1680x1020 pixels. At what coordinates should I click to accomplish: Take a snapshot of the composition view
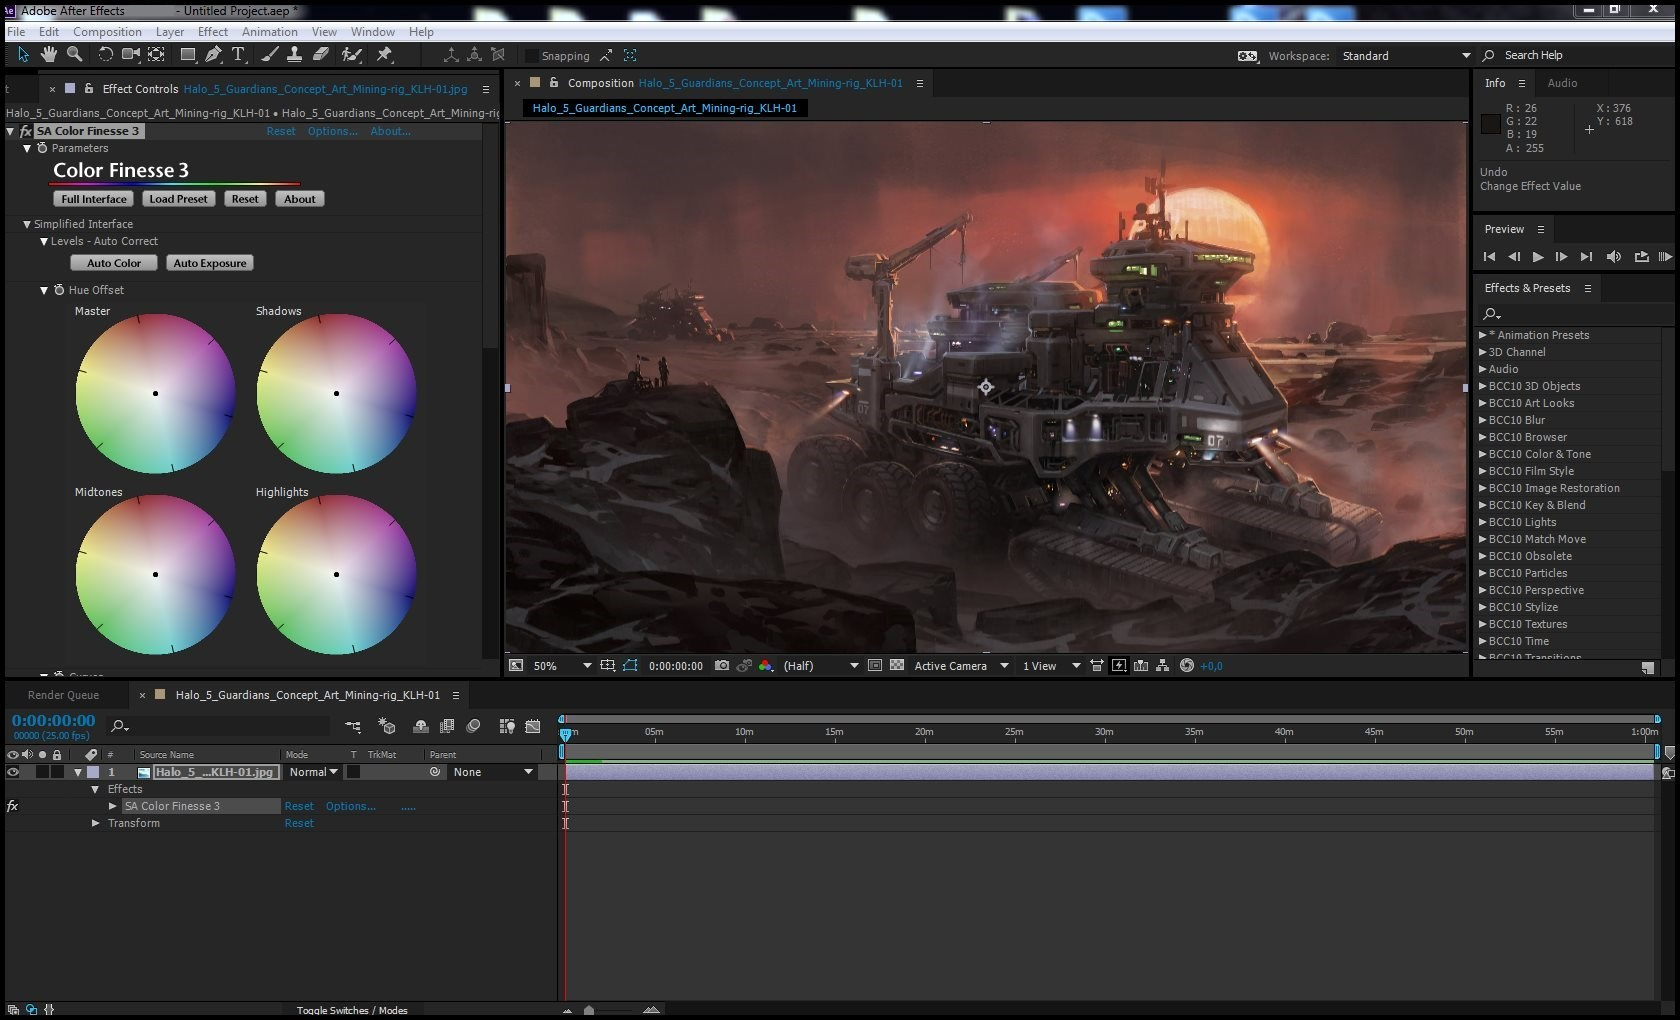click(721, 665)
